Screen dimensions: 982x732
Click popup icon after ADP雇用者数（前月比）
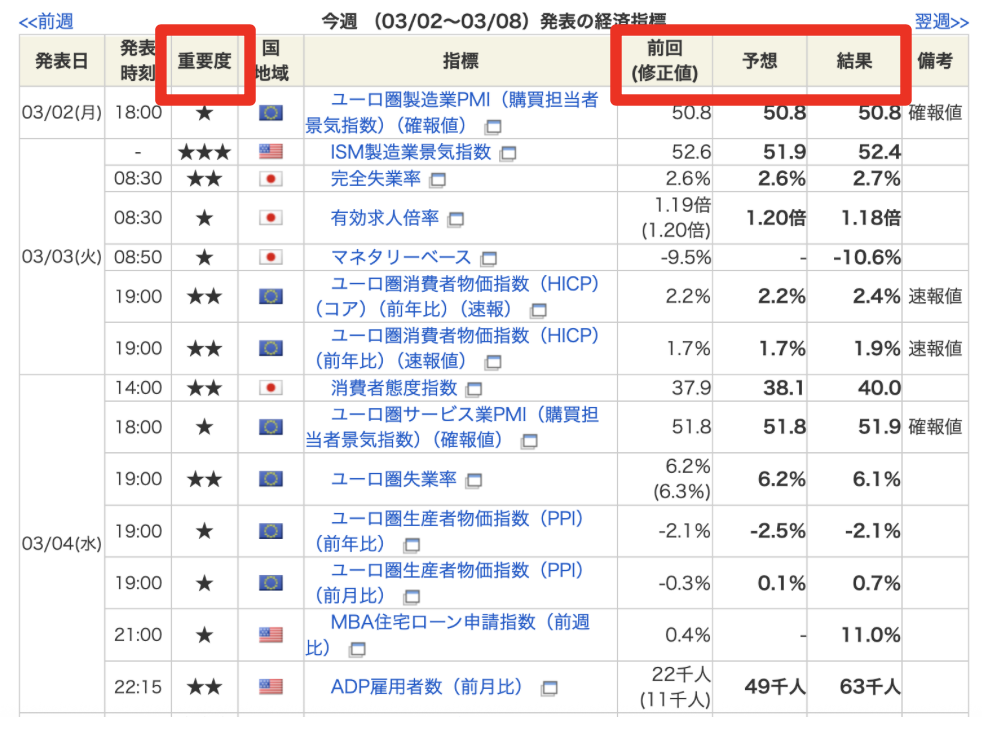pos(548,688)
